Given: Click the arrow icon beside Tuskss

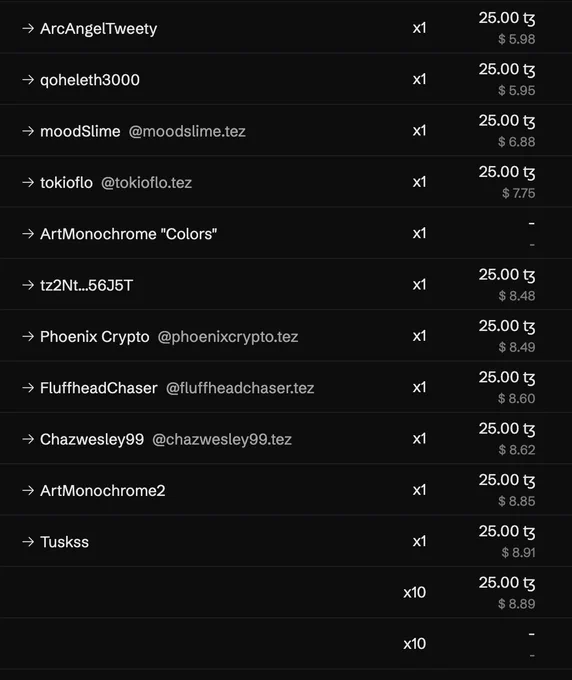Looking at the screenshot, I should point(28,542).
